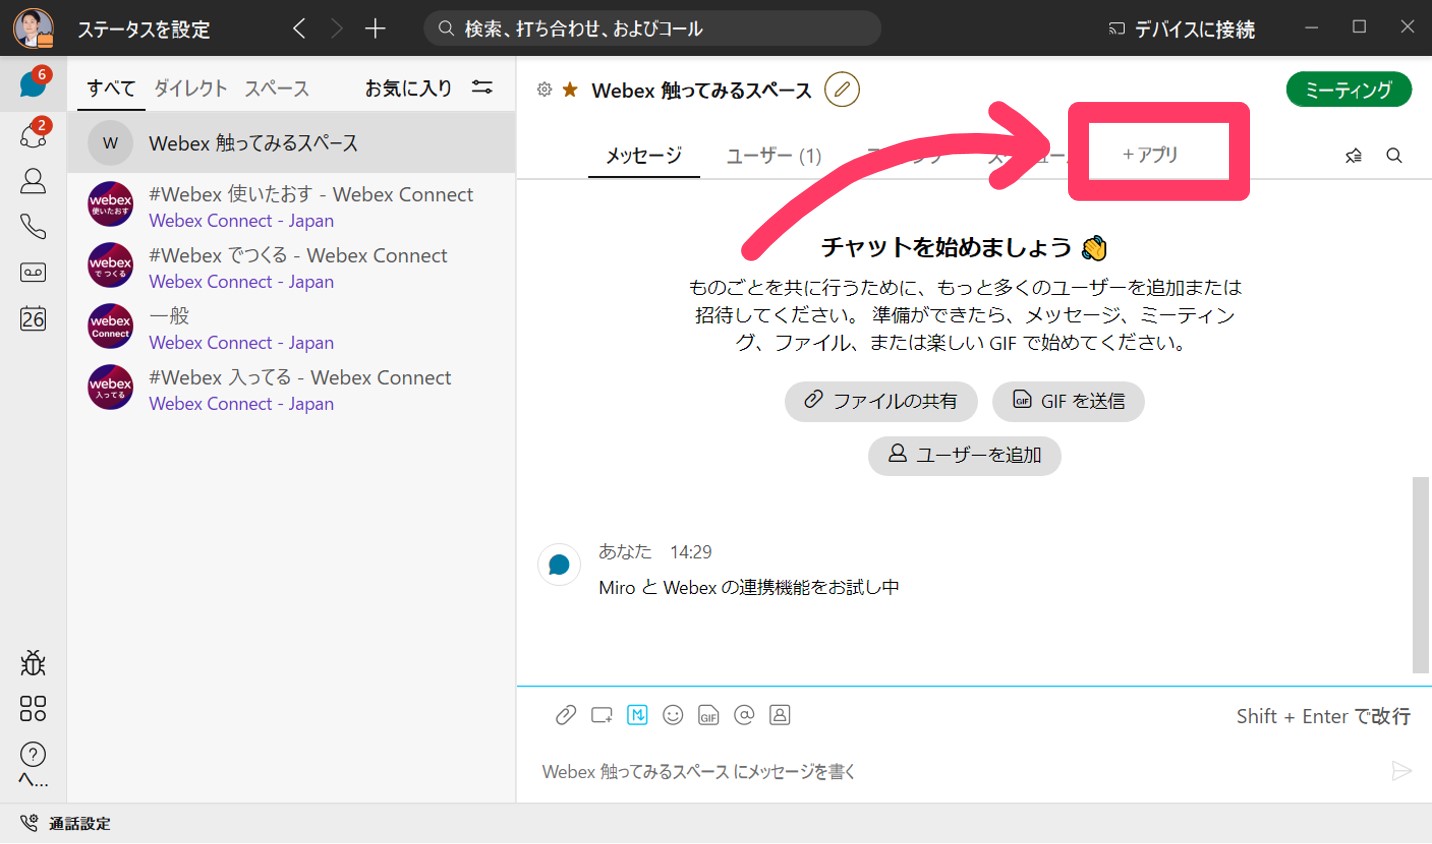This screenshot has height=844, width=1432.
Task: Report a bug via the sidebar bug icon
Action: tap(33, 663)
